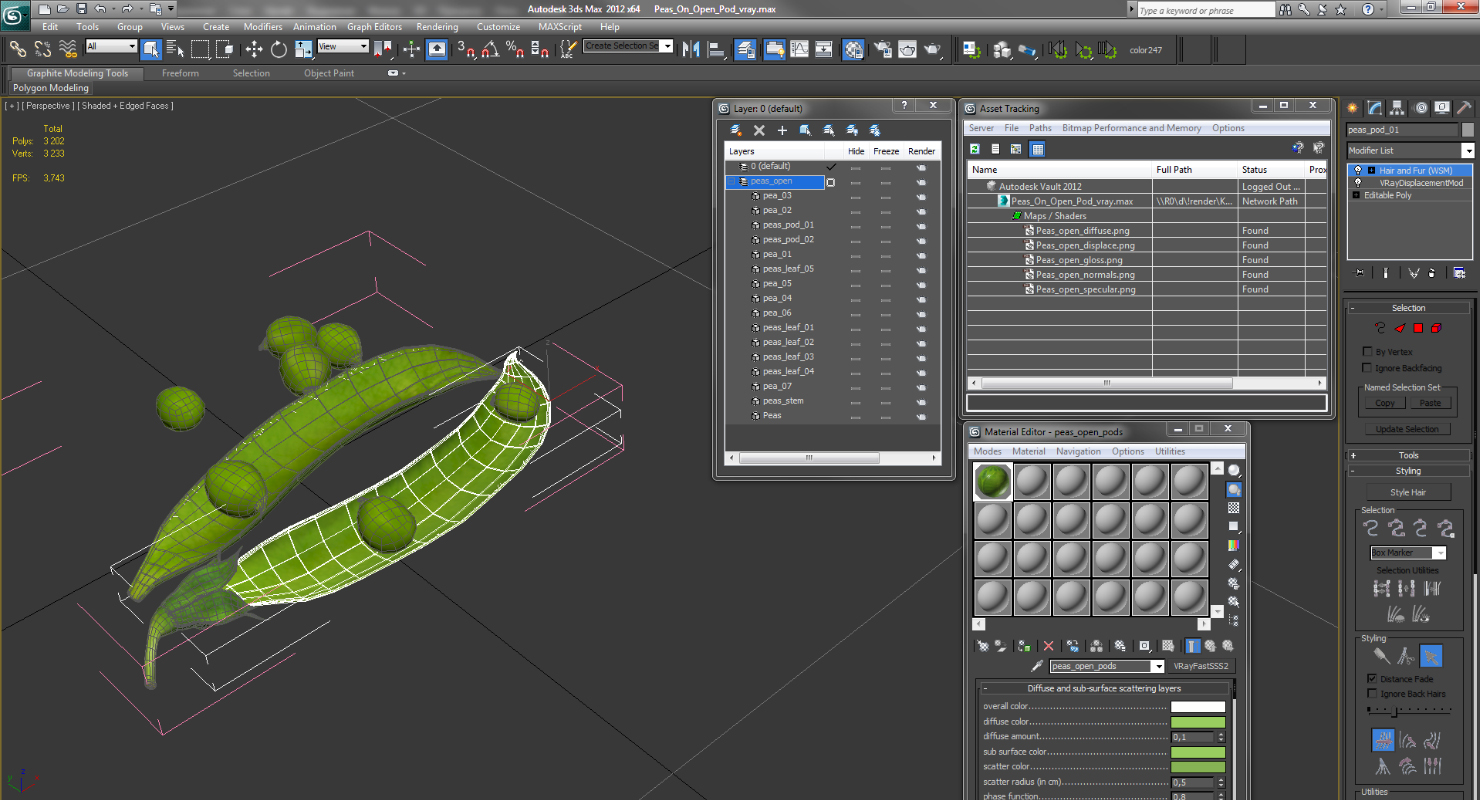1480x800 pixels.
Task: Open the peas_open_pods material name dropdown
Action: pos(1107,666)
